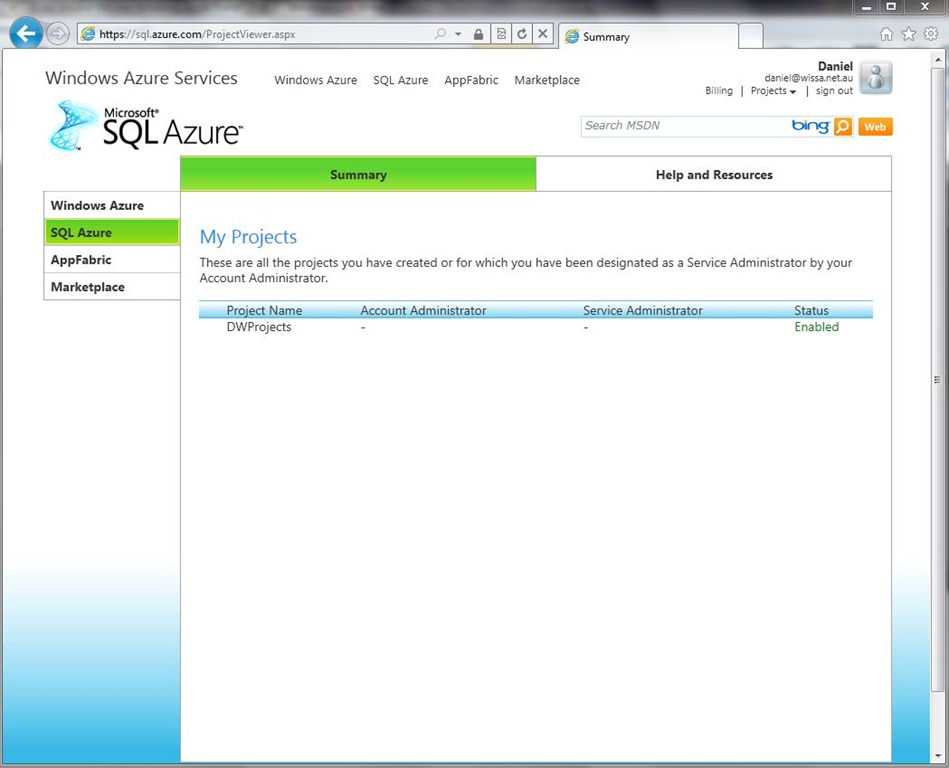Click the Account Administrator column header

[x=423, y=310]
